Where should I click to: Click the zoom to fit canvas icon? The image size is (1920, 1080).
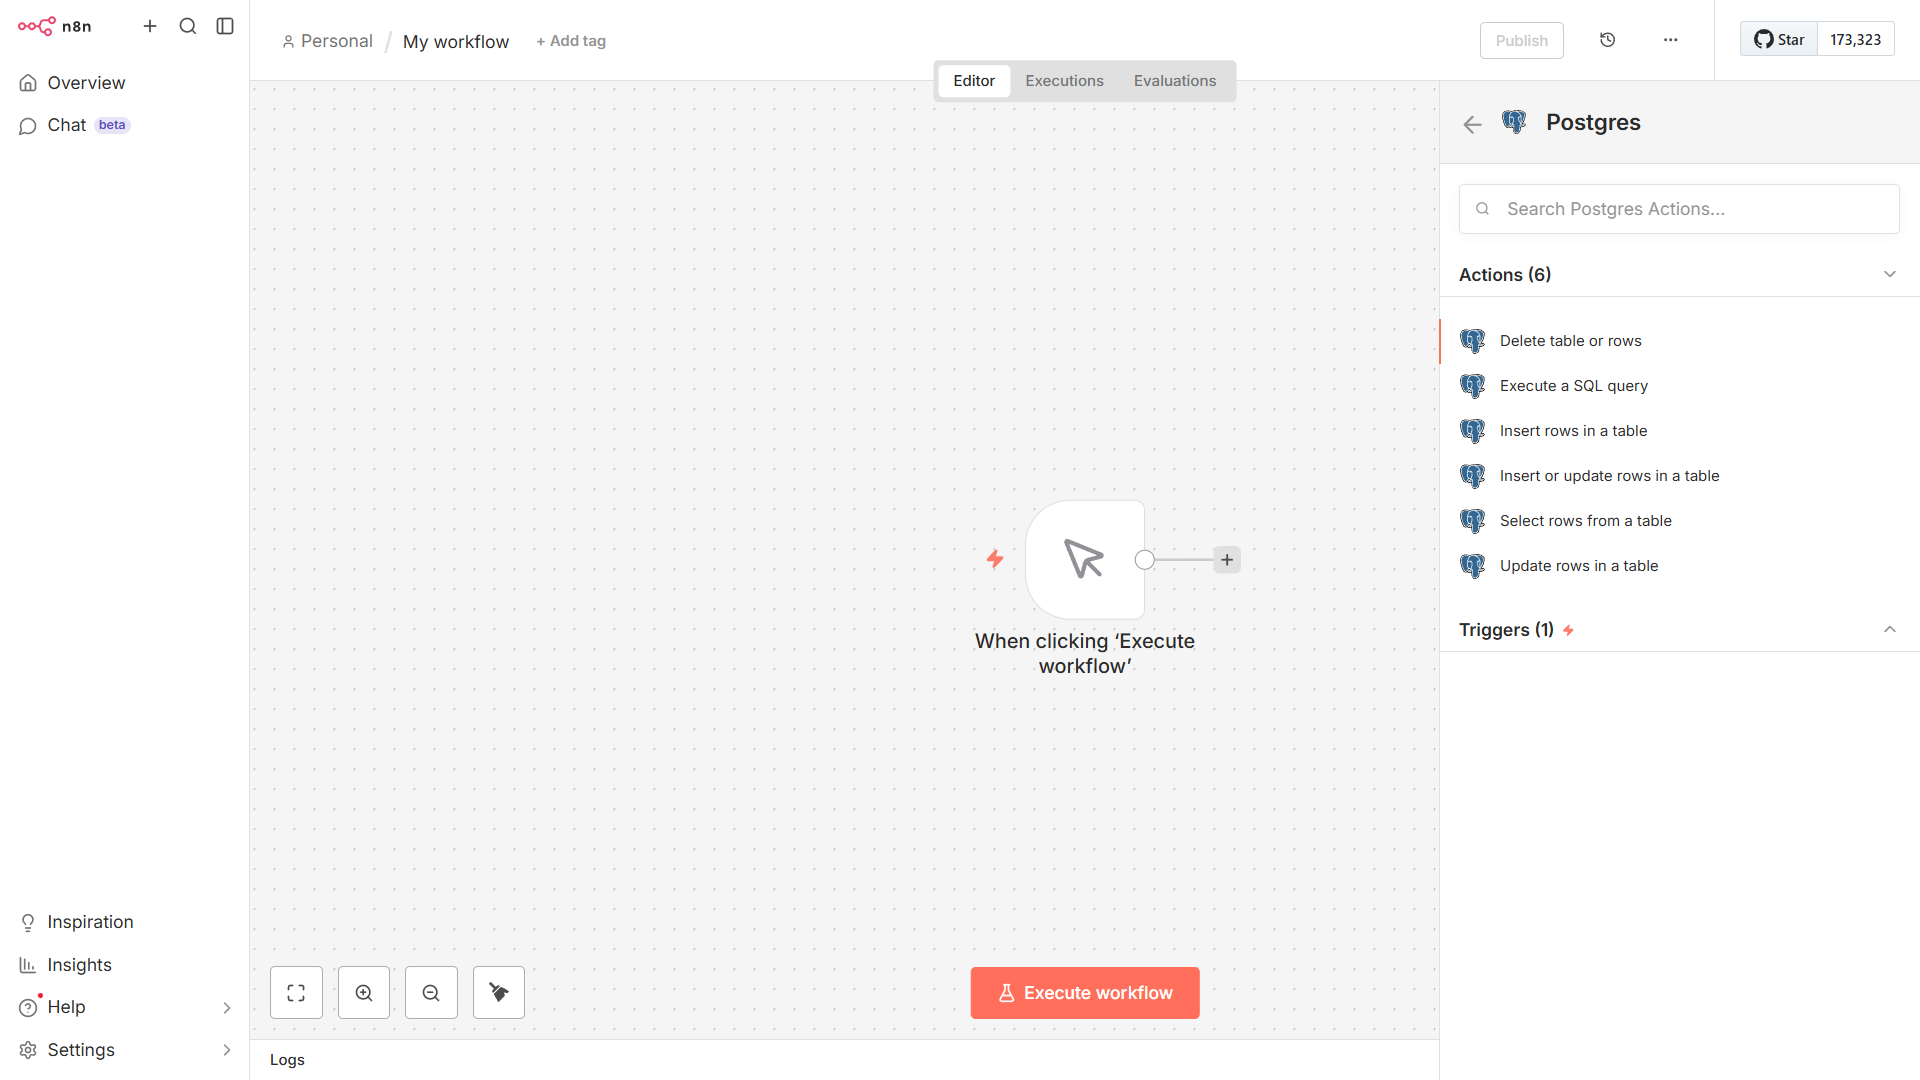(296, 993)
